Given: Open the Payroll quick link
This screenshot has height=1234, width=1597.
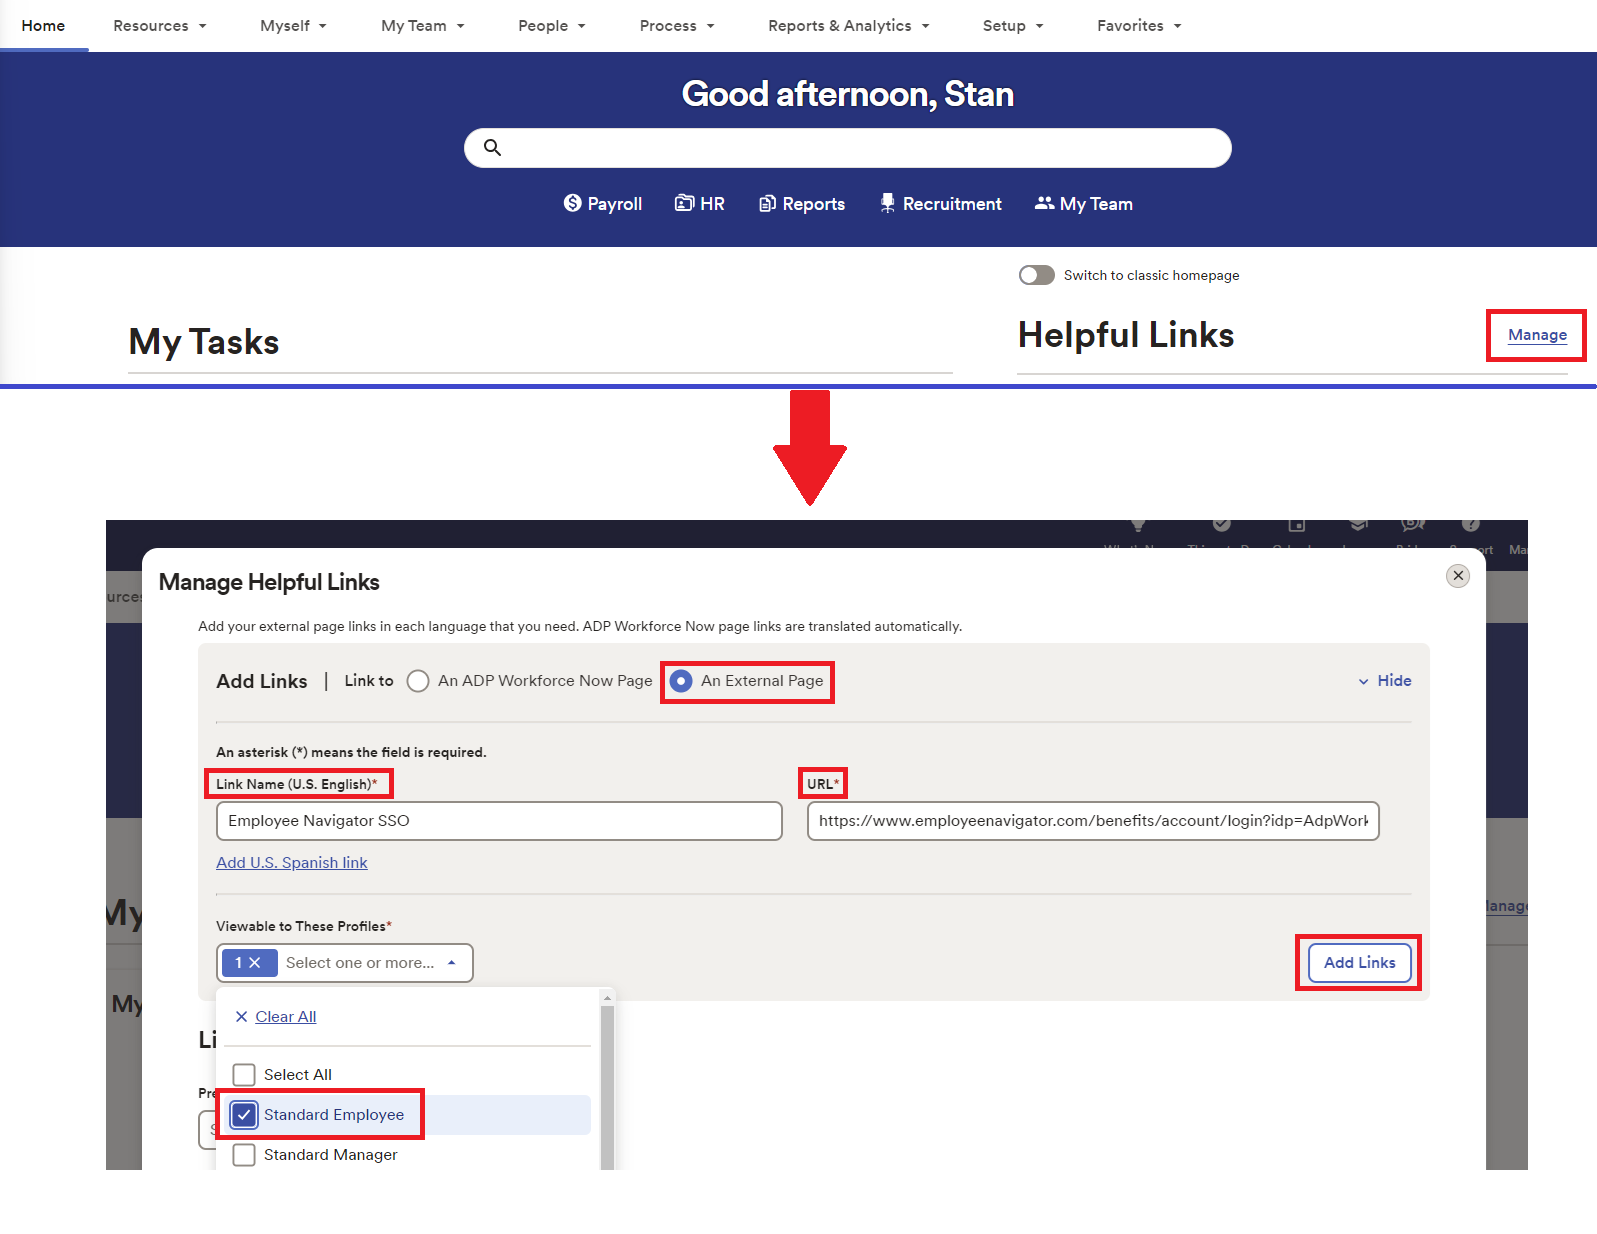Looking at the screenshot, I should 603,204.
